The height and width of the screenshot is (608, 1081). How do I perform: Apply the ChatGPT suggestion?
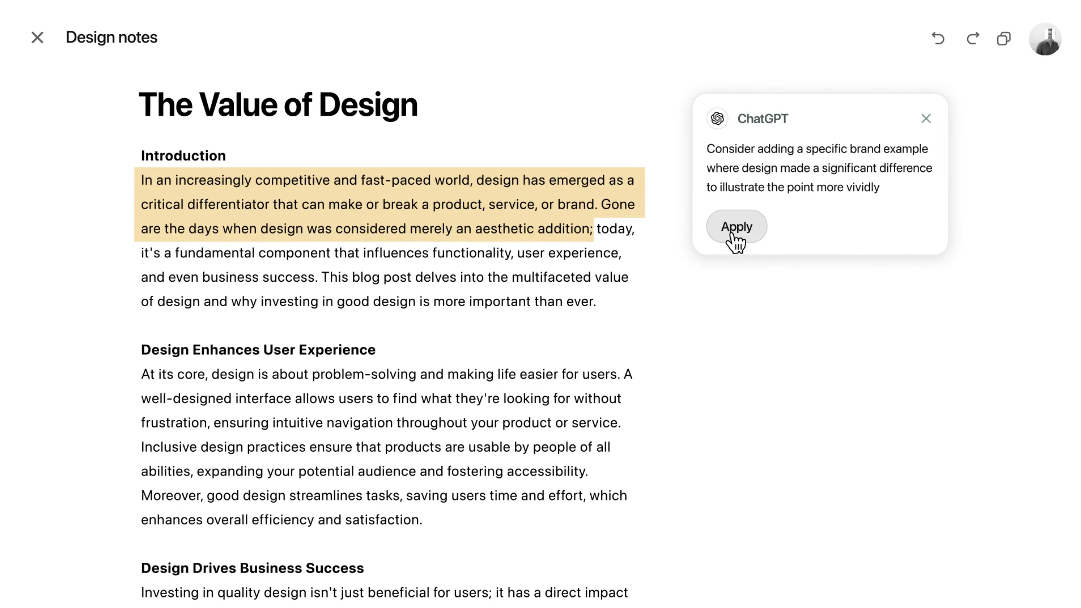coord(736,227)
